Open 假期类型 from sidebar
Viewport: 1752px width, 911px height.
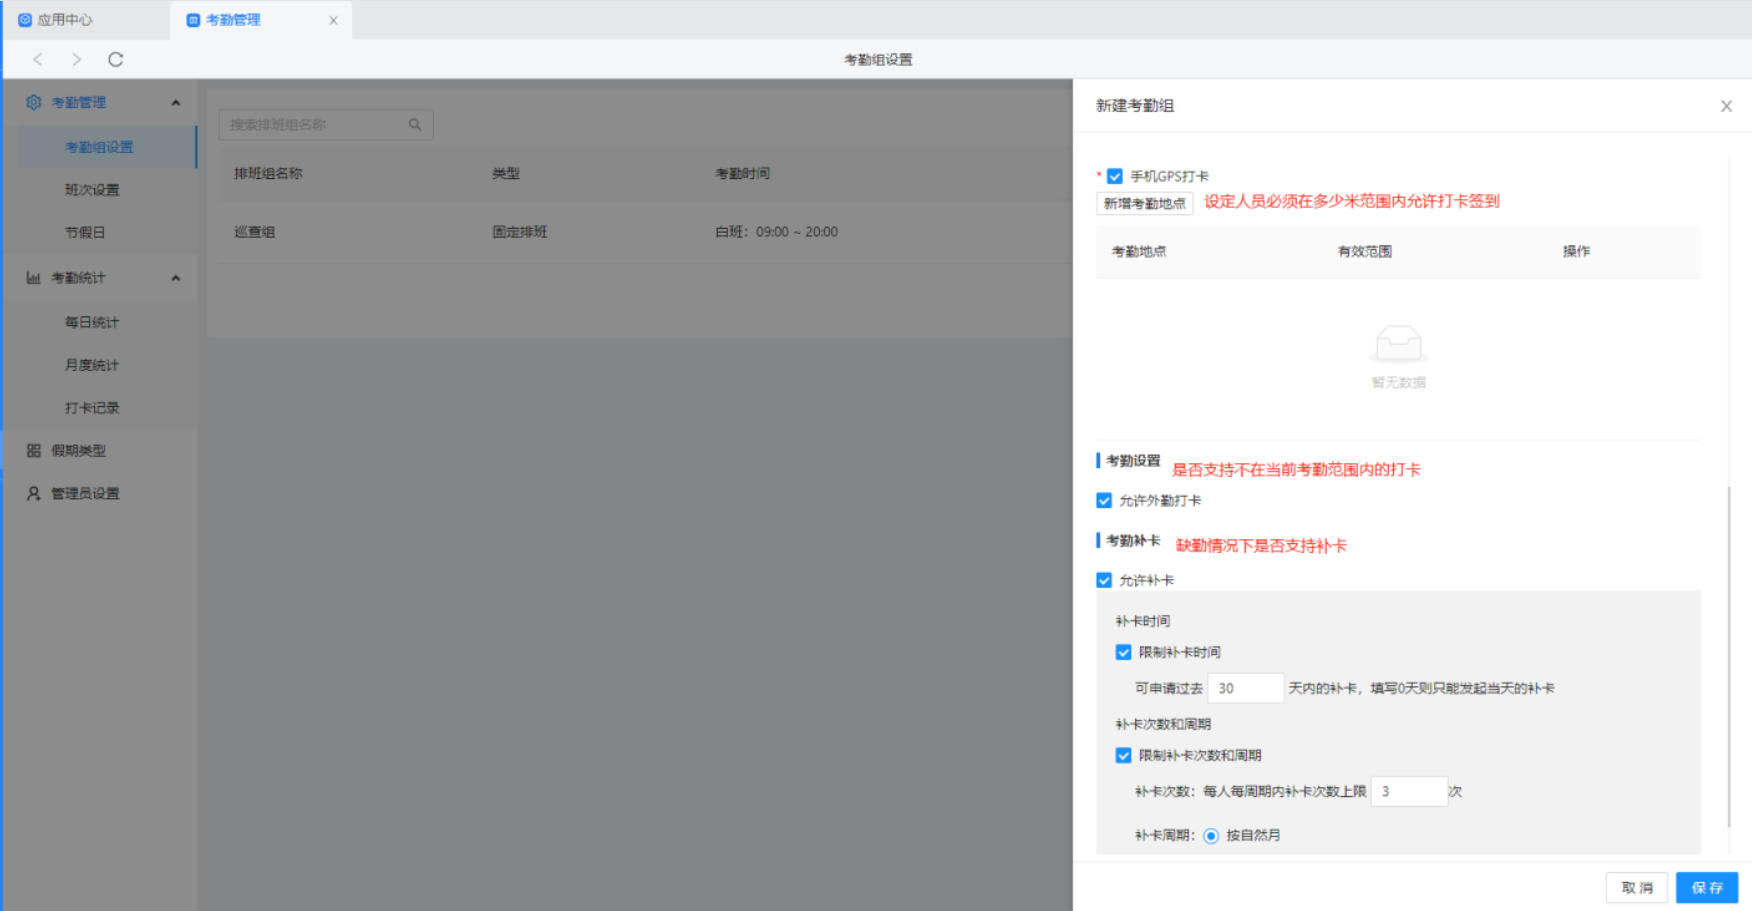[78, 451]
